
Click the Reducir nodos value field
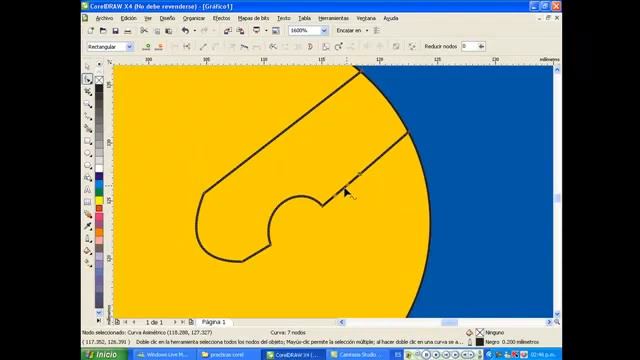click(469, 47)
